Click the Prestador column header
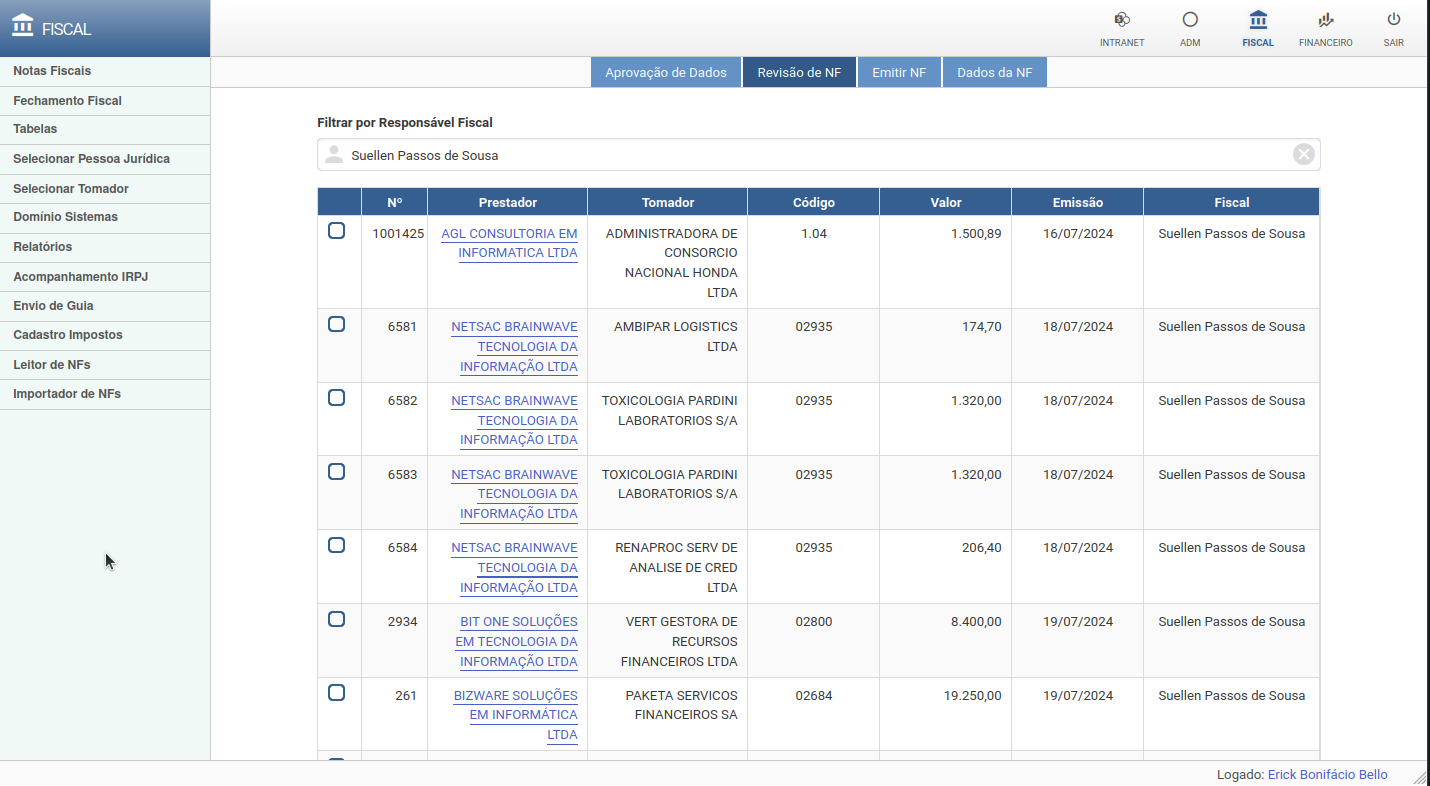The image size is (1430, 786). click(x=507, y=202)
